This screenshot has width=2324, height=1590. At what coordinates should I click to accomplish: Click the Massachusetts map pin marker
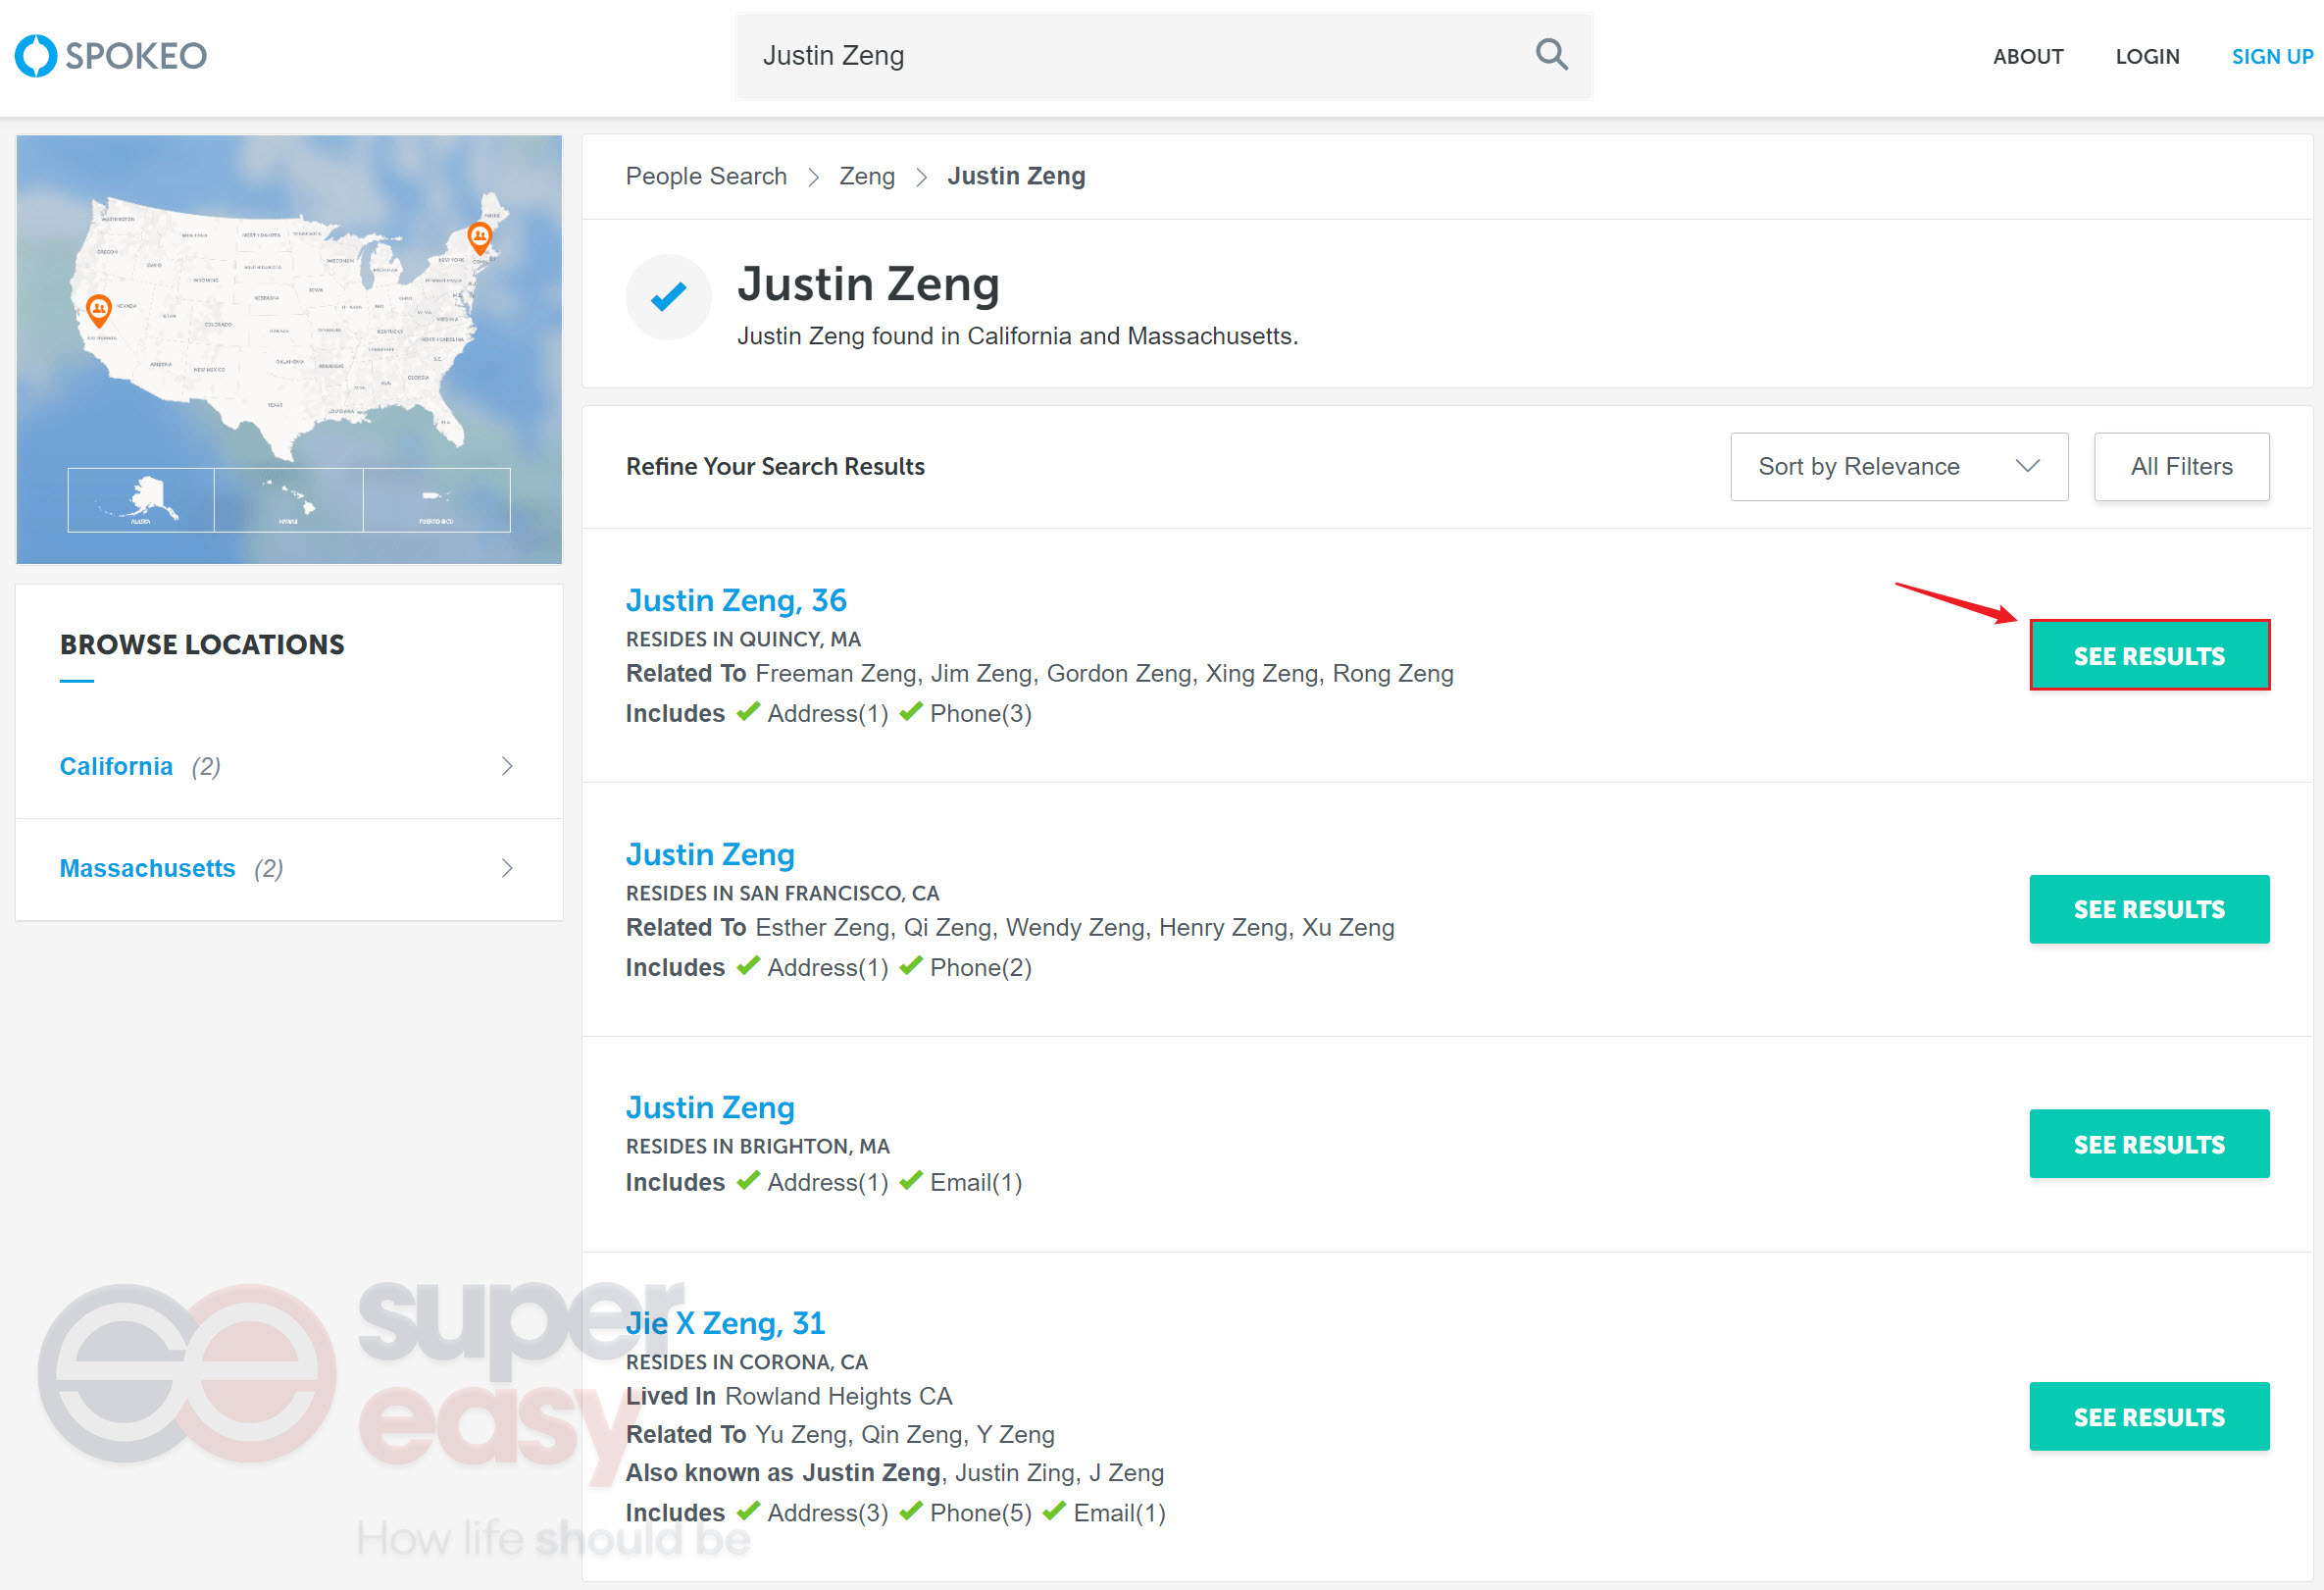click(480, 238)
